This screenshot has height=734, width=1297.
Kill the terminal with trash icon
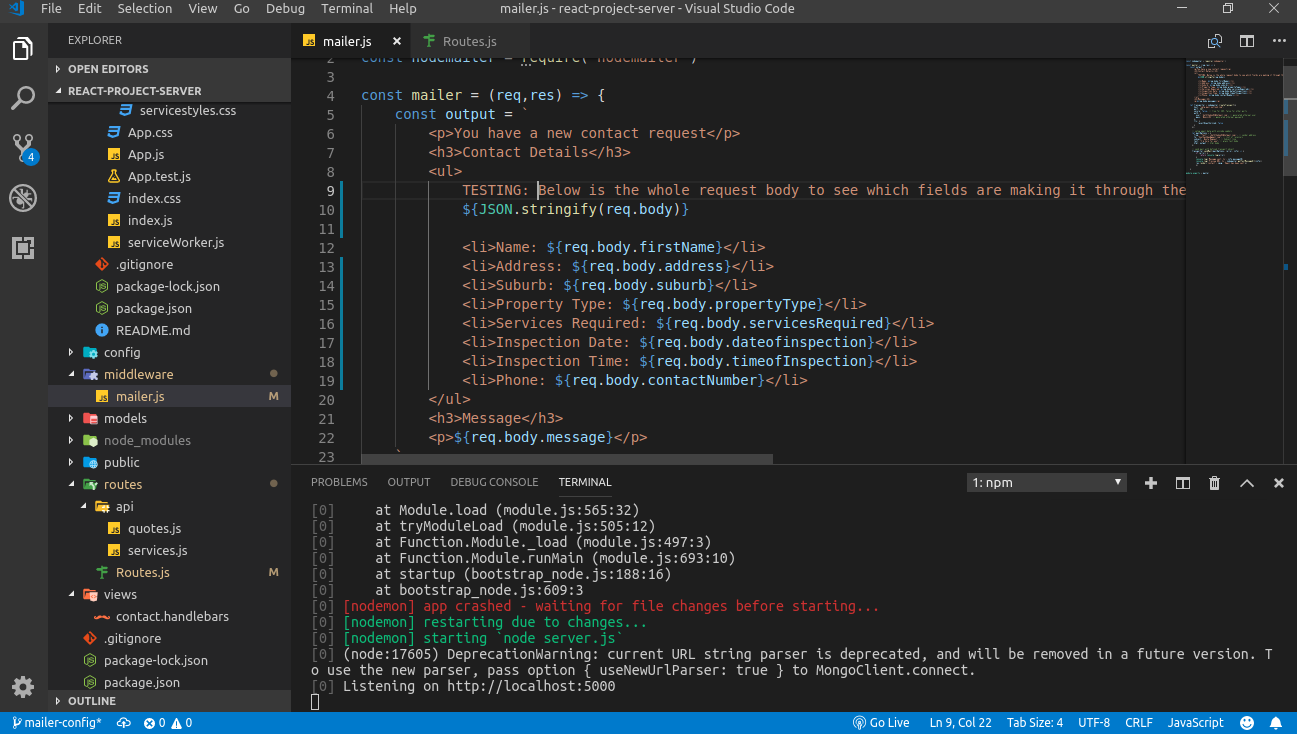coord(1215,483)
